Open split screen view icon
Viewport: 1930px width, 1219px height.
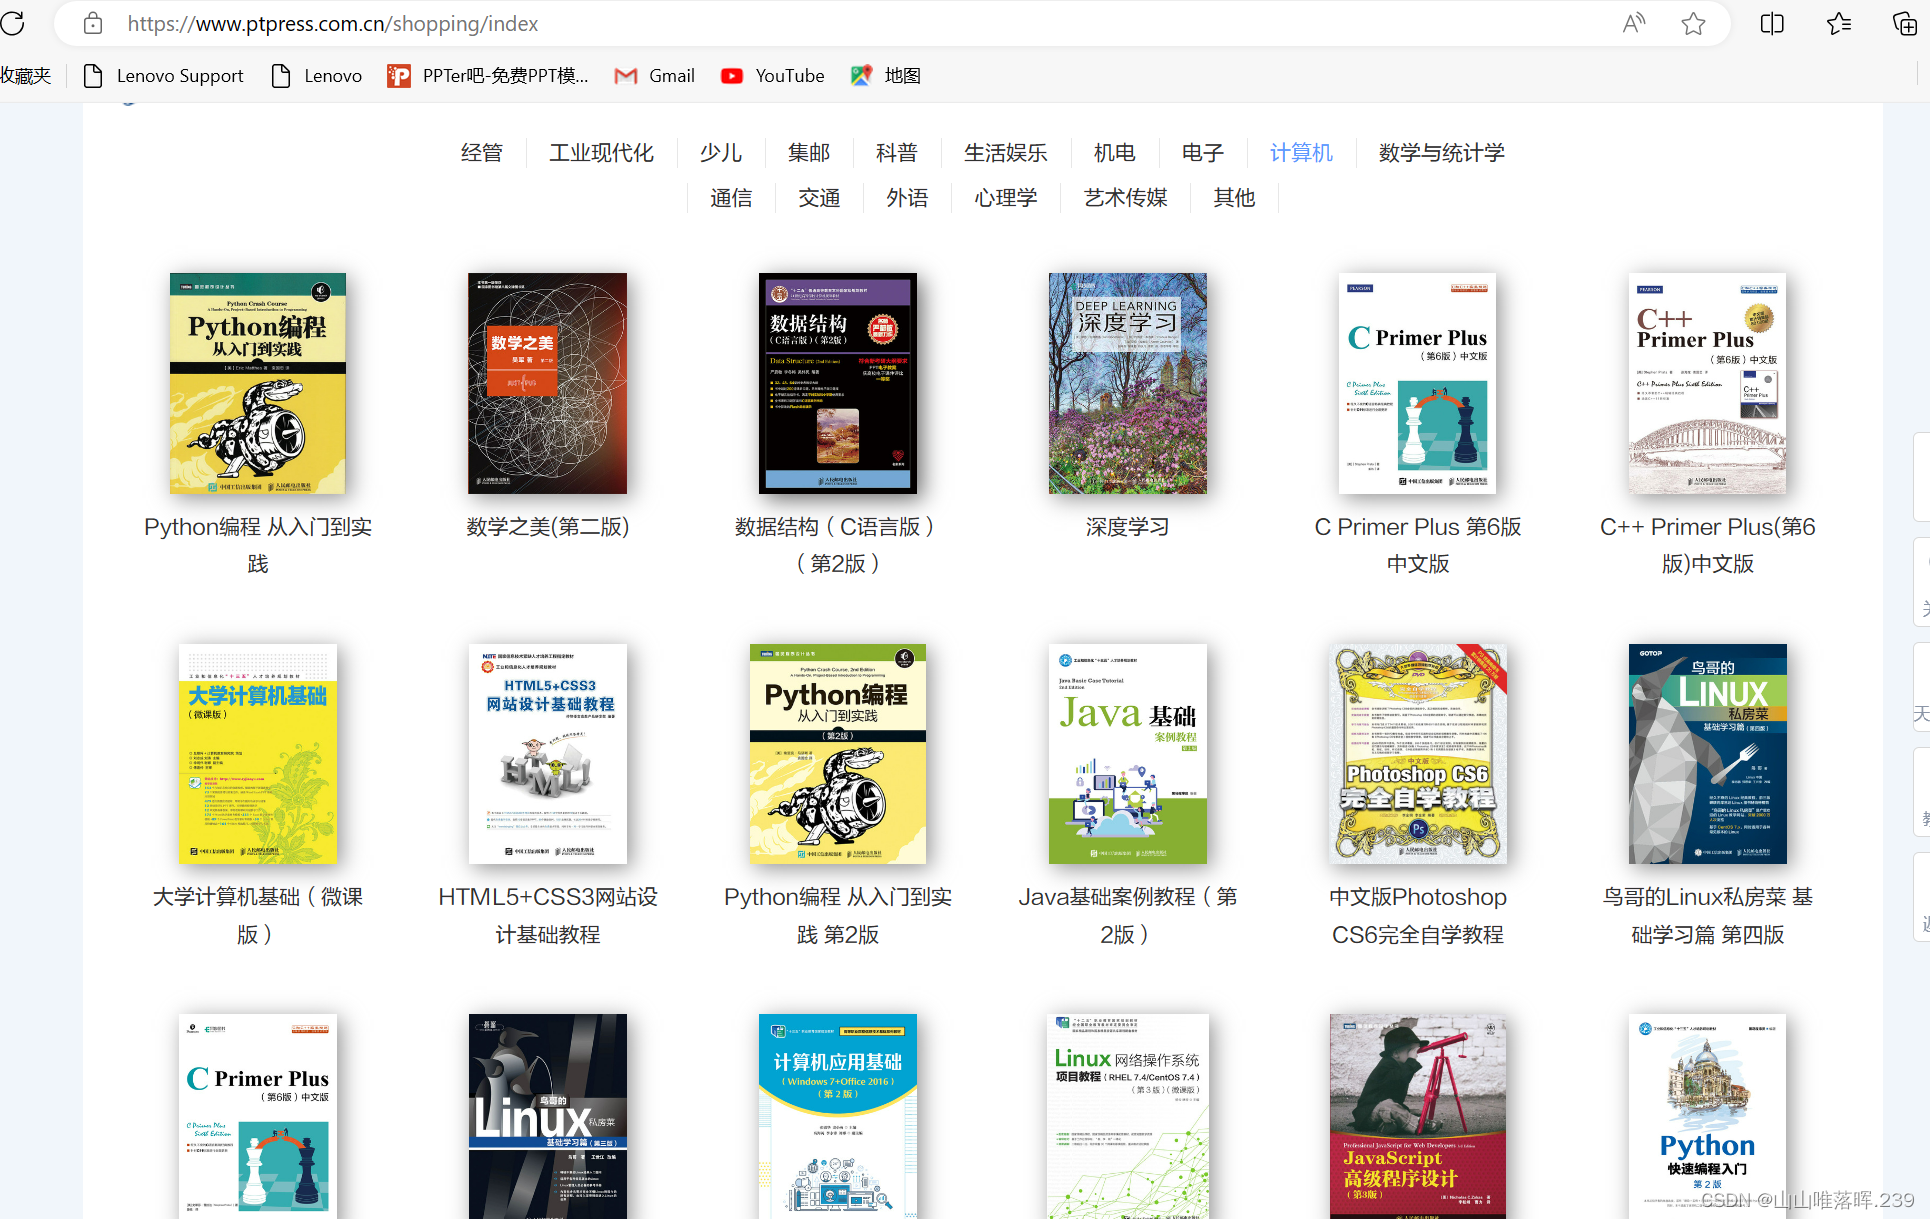coord(1772,23)
